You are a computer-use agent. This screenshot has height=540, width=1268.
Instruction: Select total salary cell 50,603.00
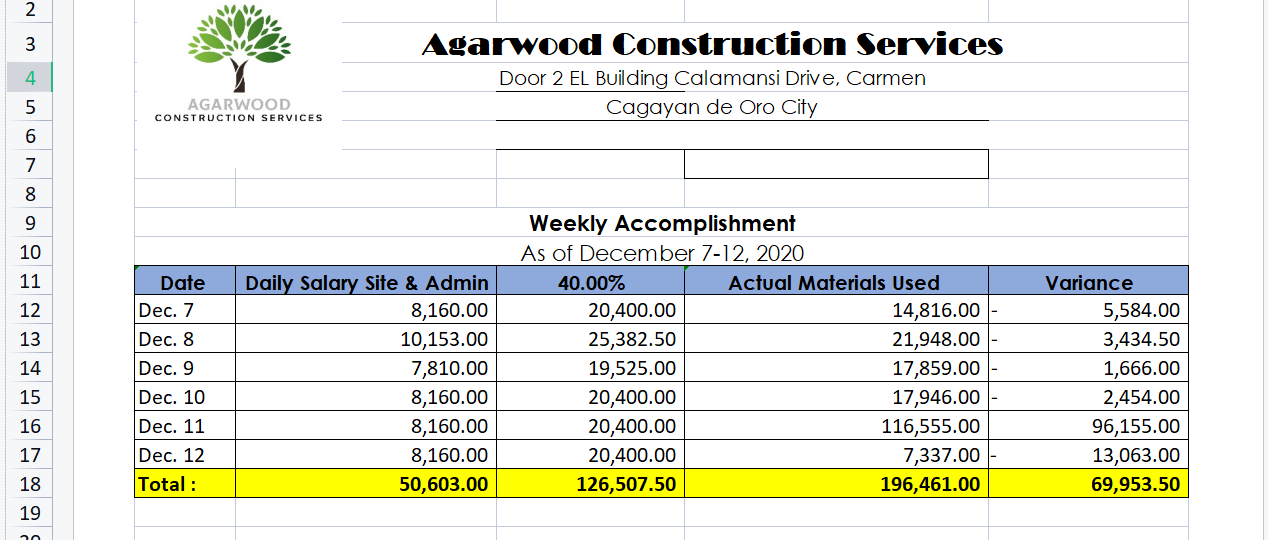(366, 484)
